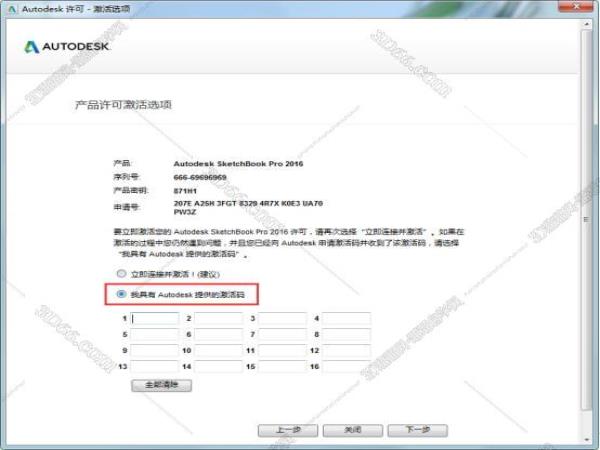Viewport: 600px width, 450px height.
Task: Click the Previous step (上一步) button
Action: tap(288, 430)
